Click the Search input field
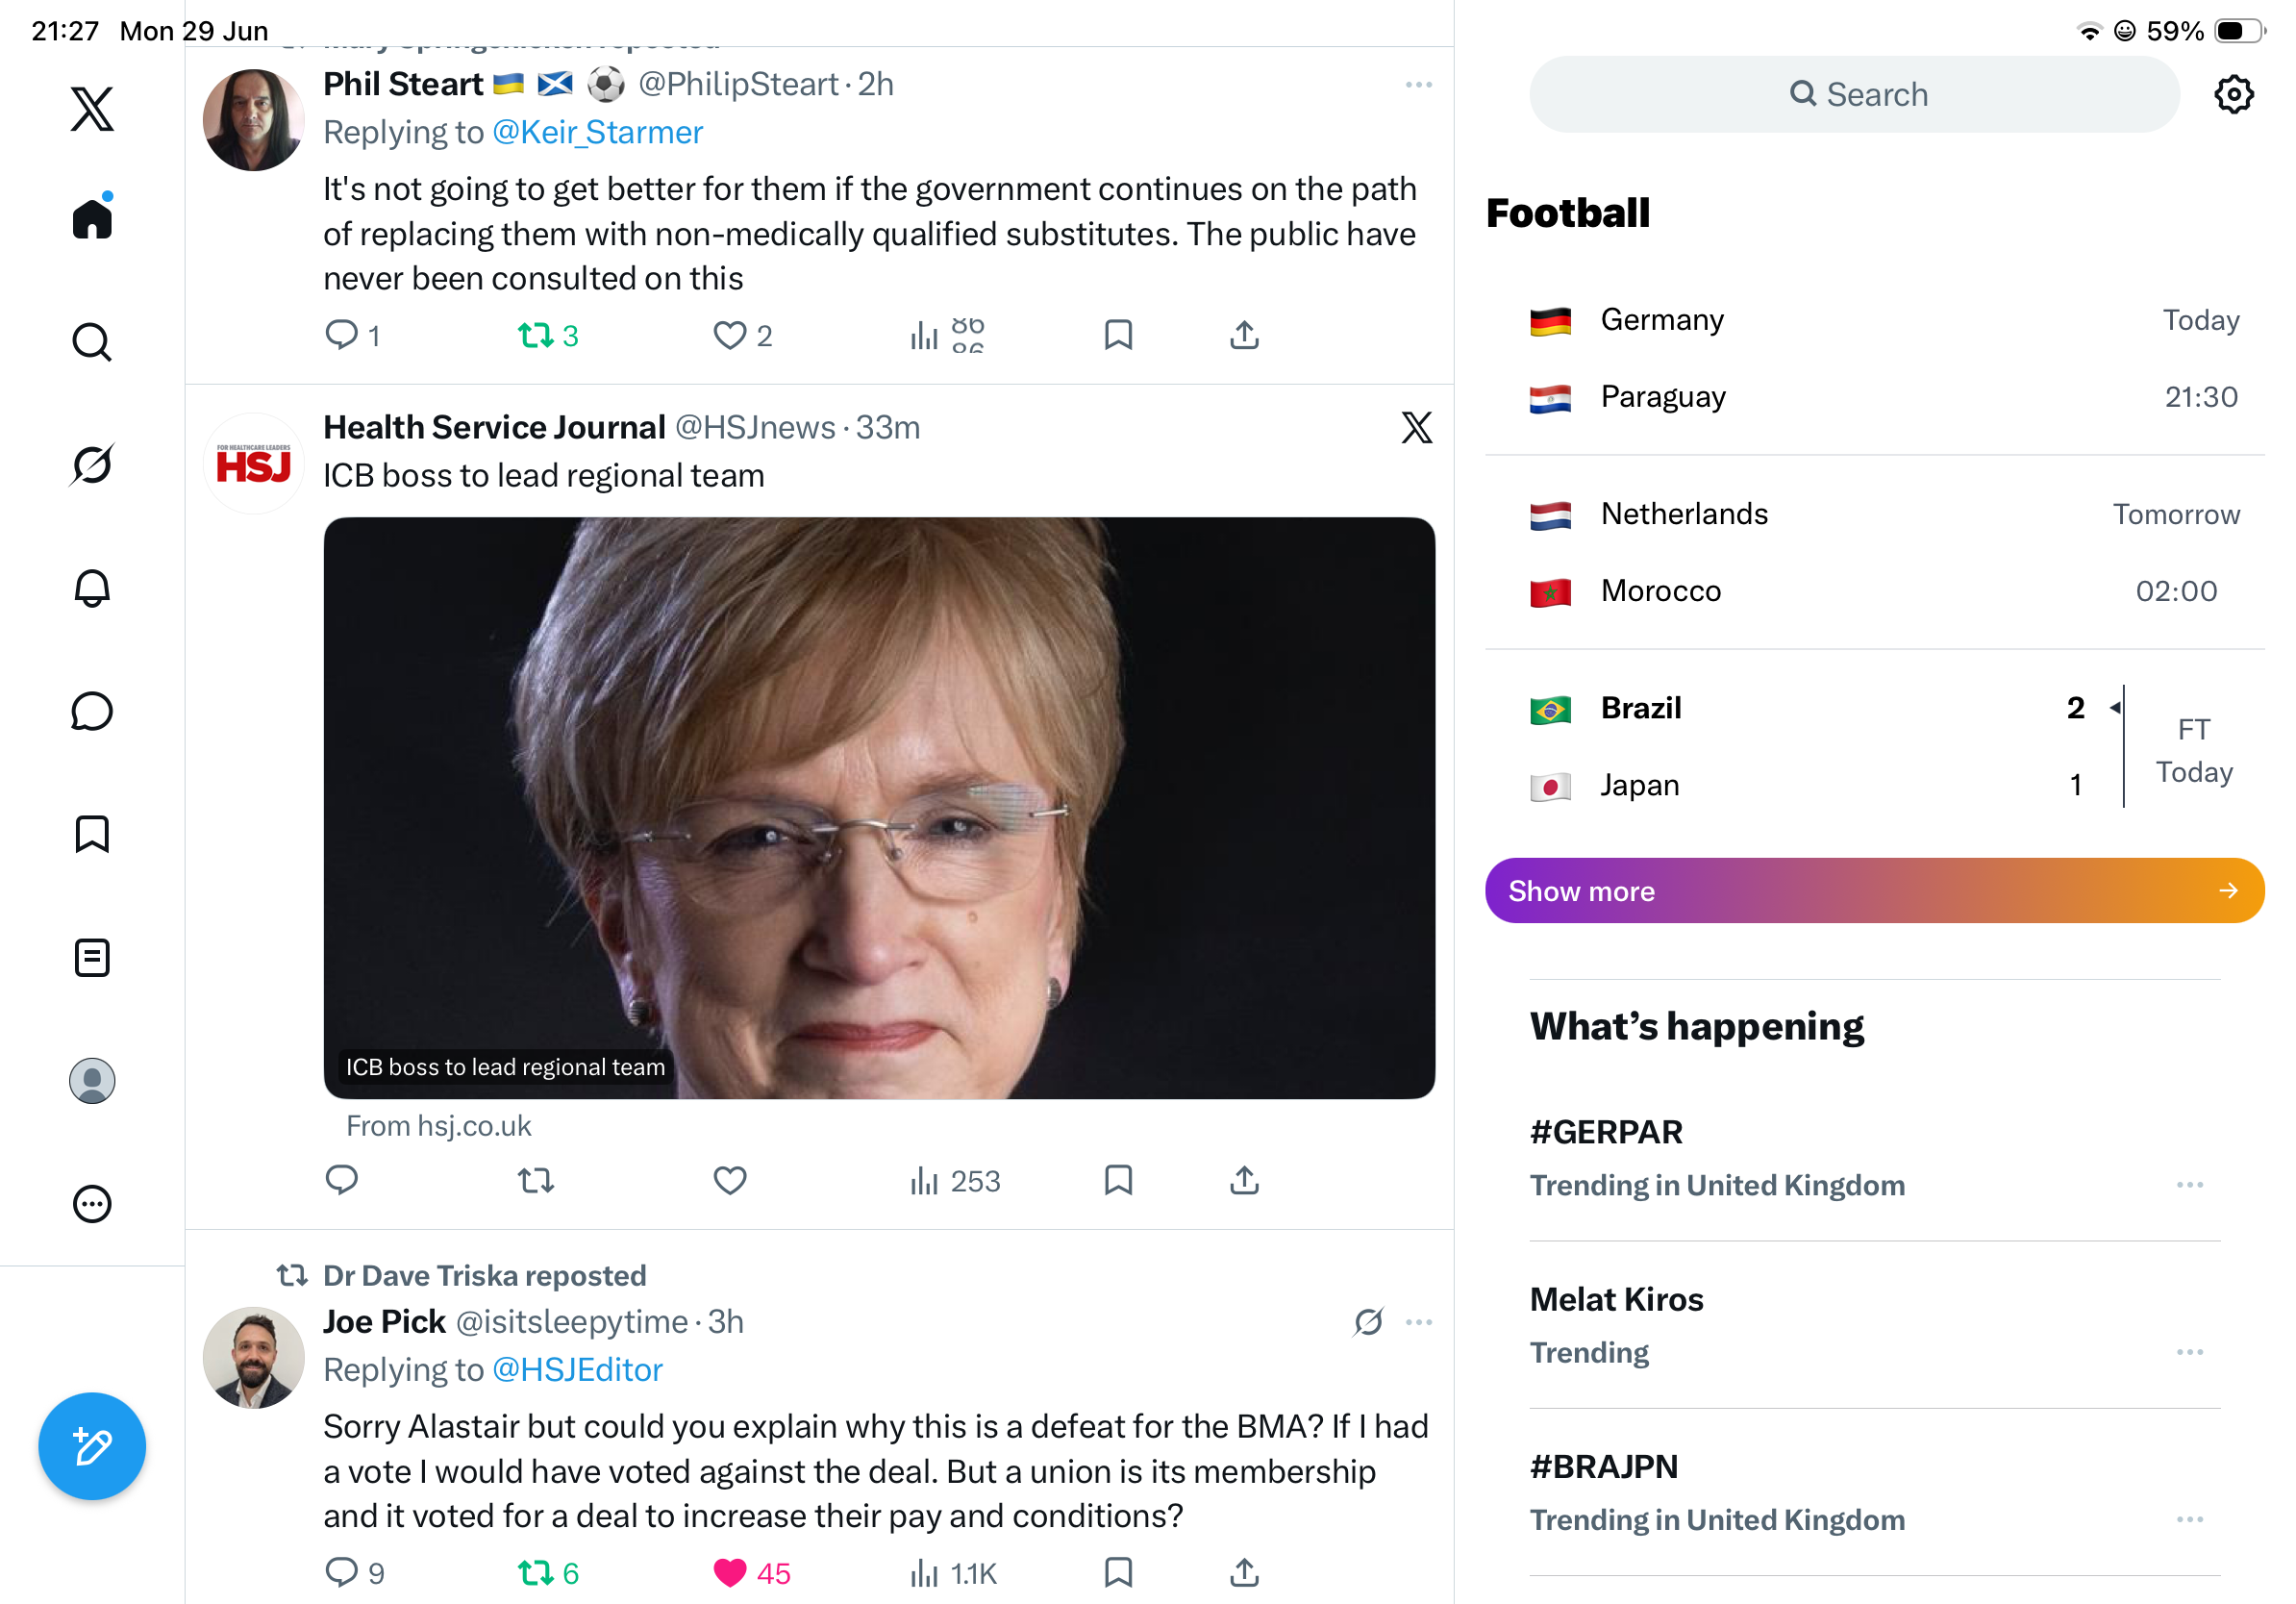This screenshot has width=2296, height=1604. pos(1854,94)
